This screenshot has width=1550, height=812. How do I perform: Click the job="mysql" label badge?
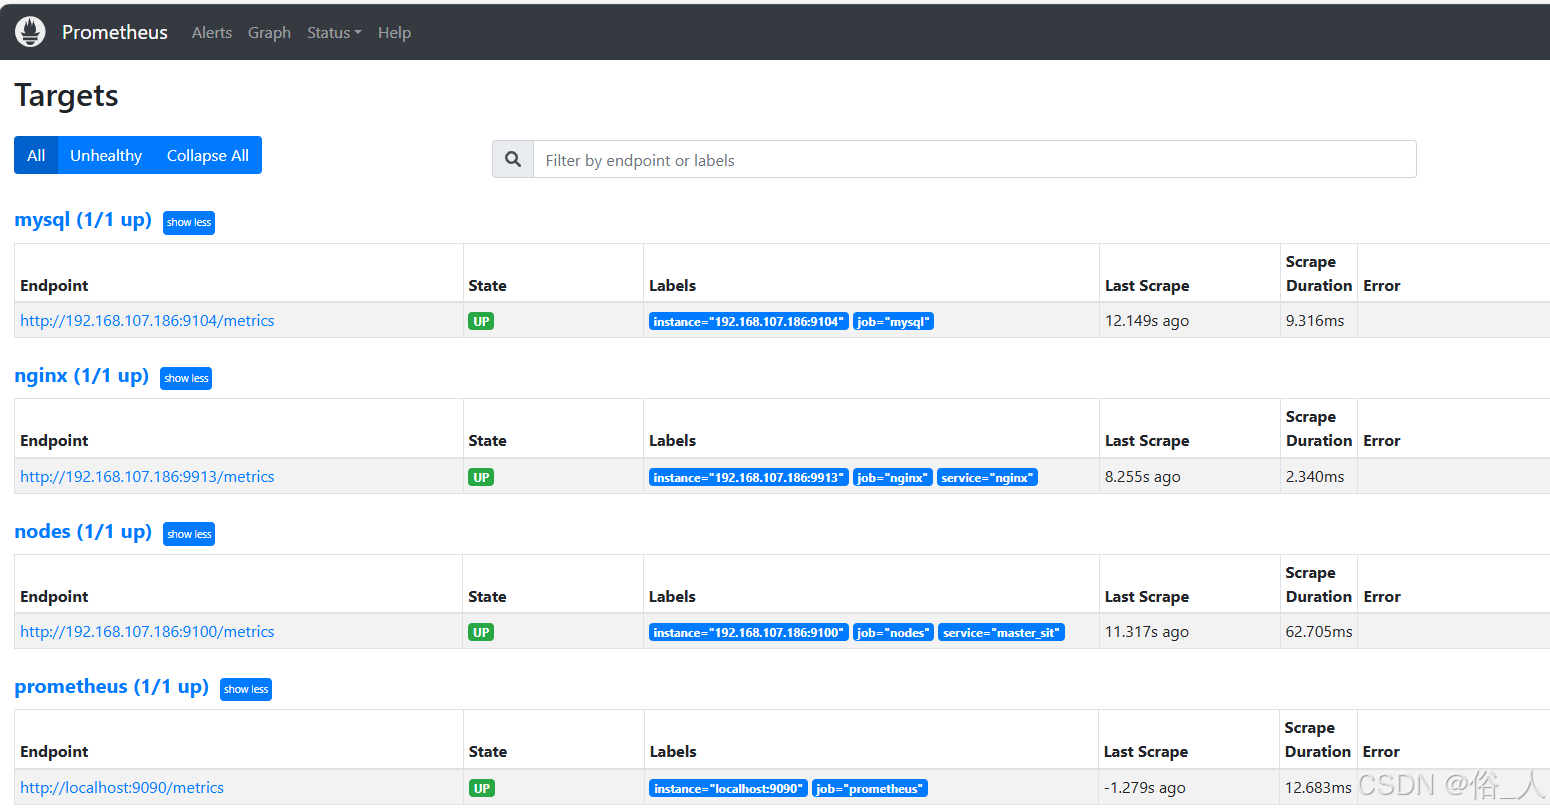coord(893,321)
